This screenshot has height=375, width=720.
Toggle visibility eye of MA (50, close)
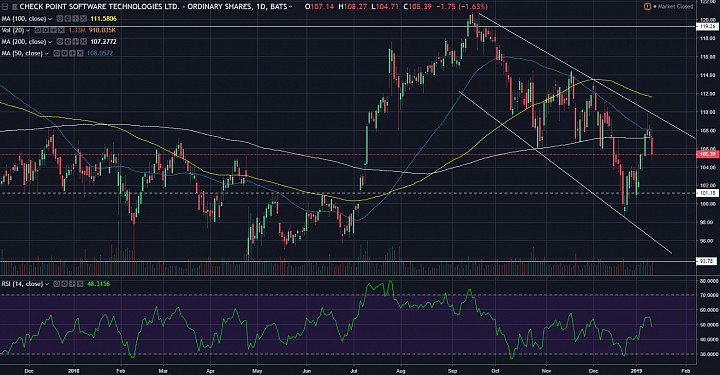[56, 53]
